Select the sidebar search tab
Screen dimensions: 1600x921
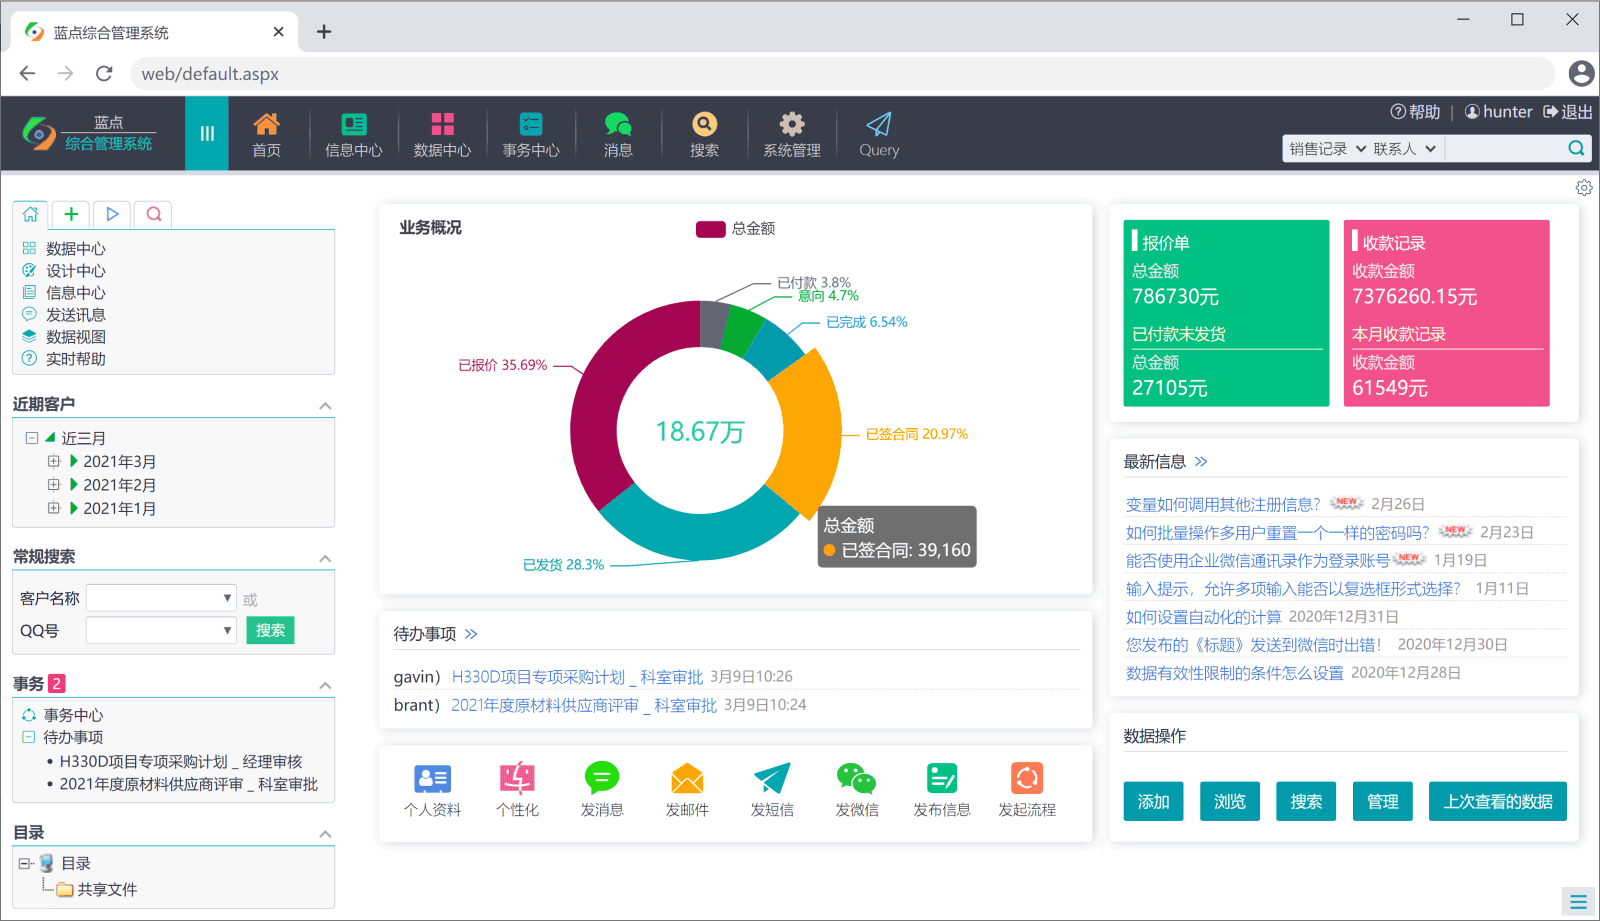click(153, 214)
